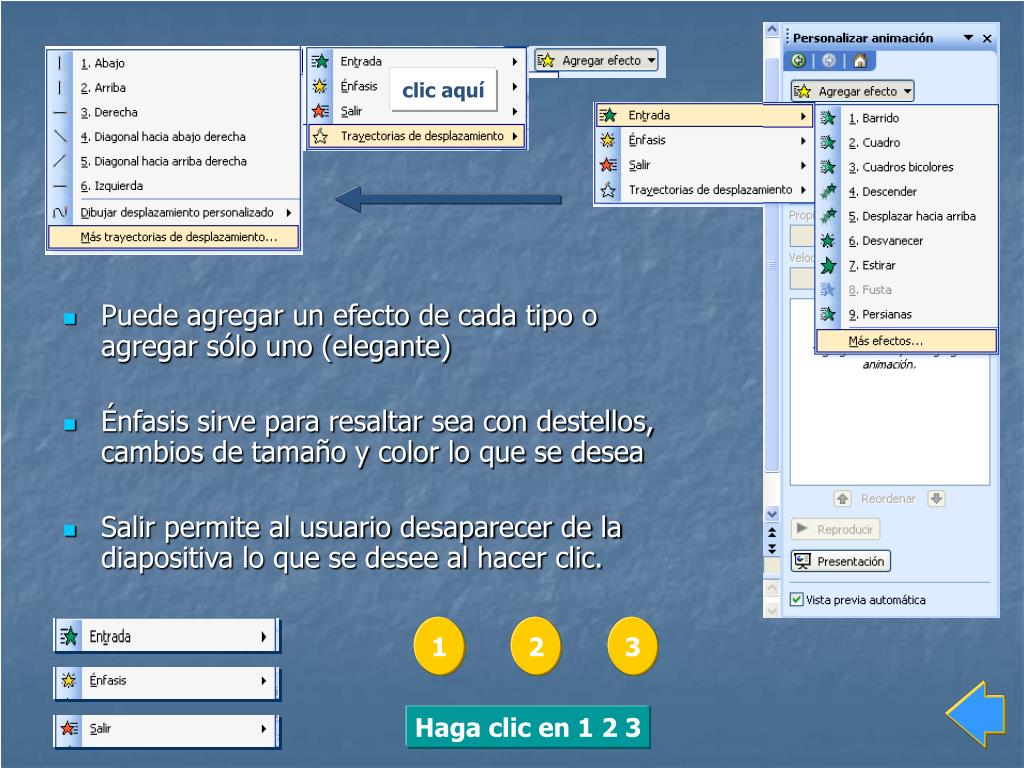
Task: Open top-center Agregar efecto dropdown arrow
Action: (x=651, y=60)
